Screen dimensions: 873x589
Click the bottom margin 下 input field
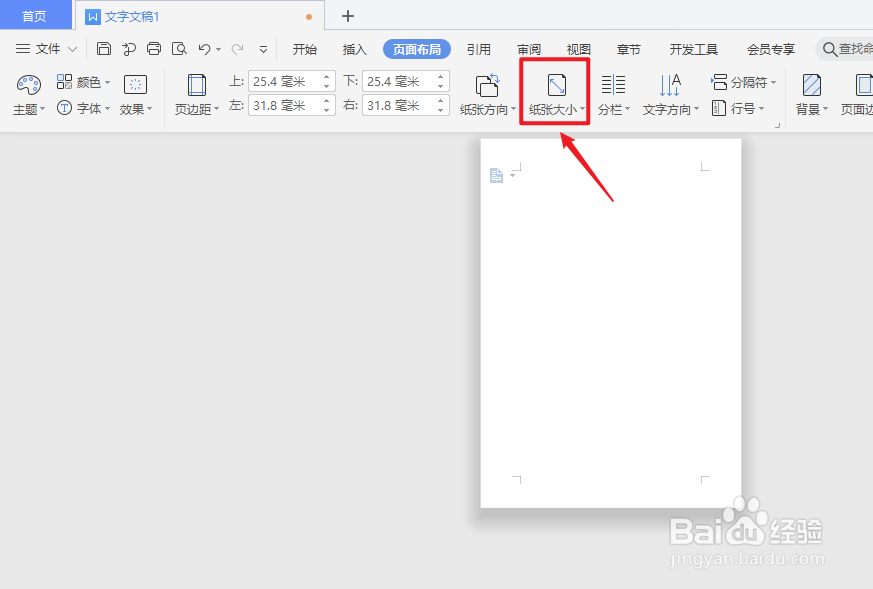coord(399,82)
